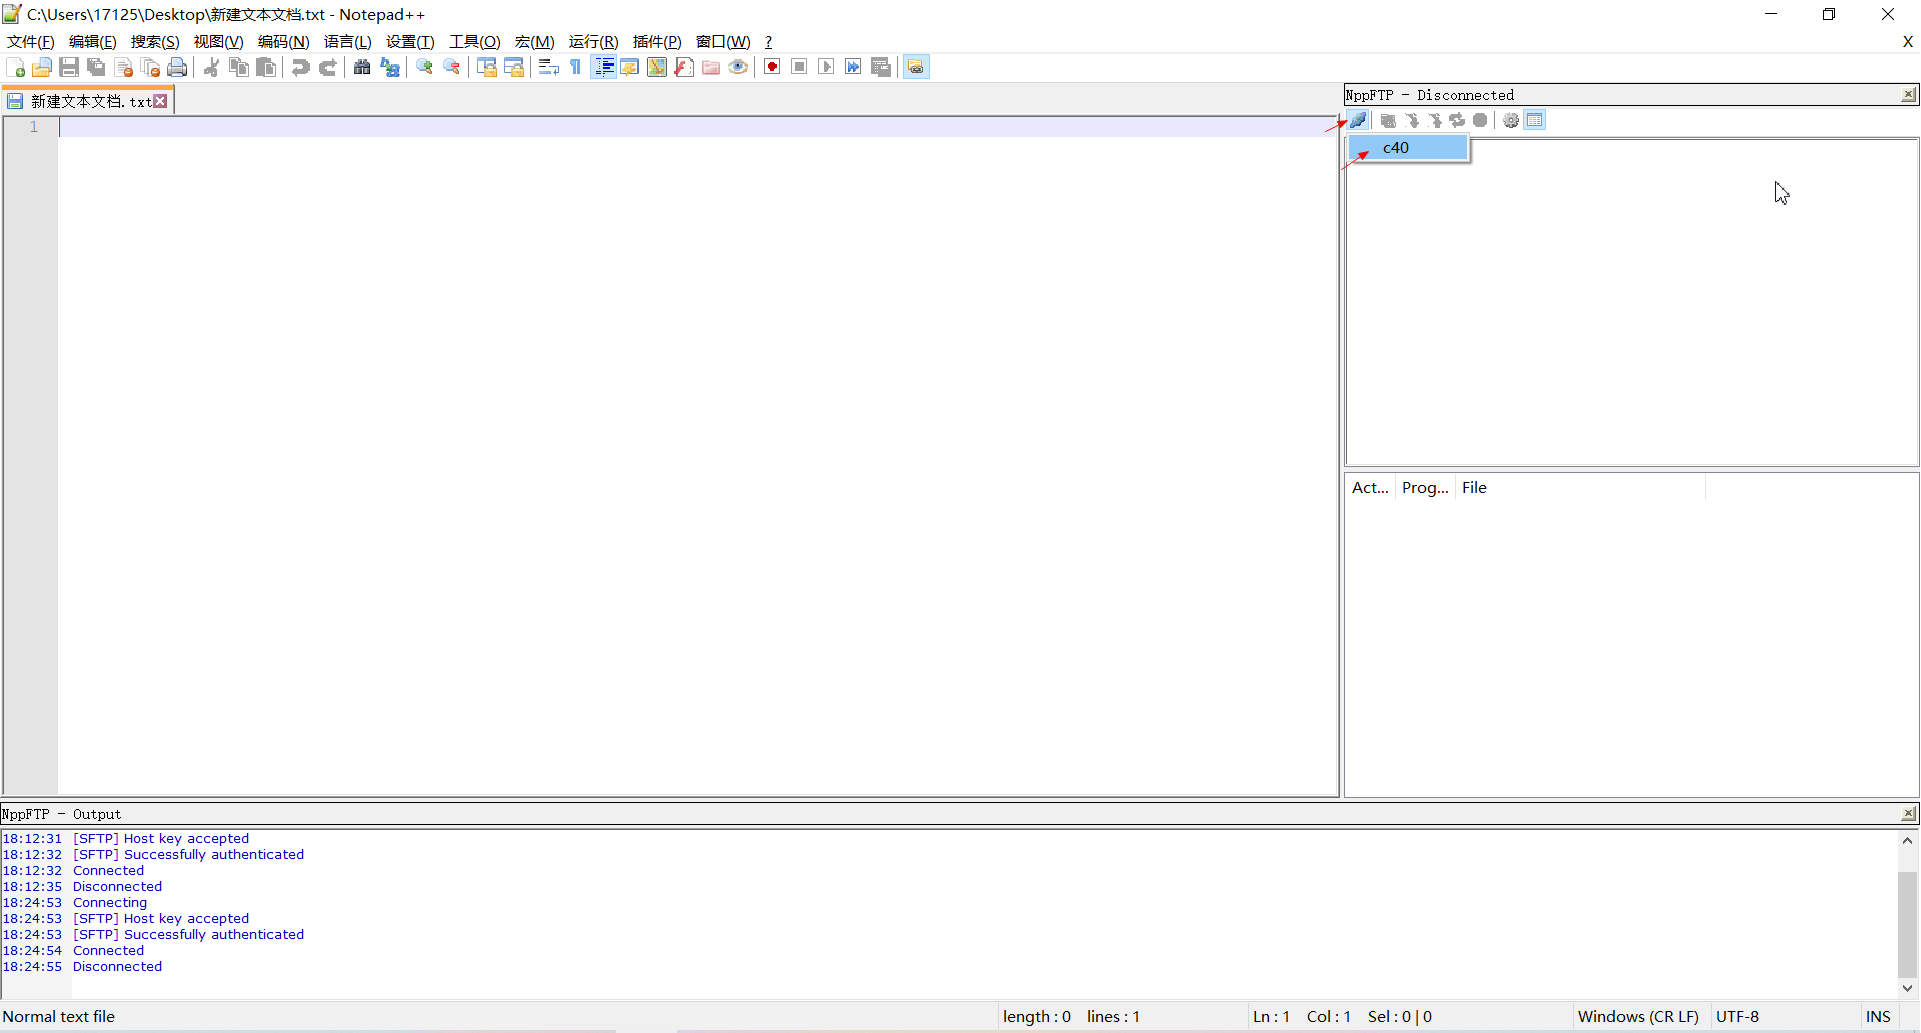This screenshot has height=1033, width=1921.
Task: Expand the 插件(P) plugins menu
Action: 656,41
